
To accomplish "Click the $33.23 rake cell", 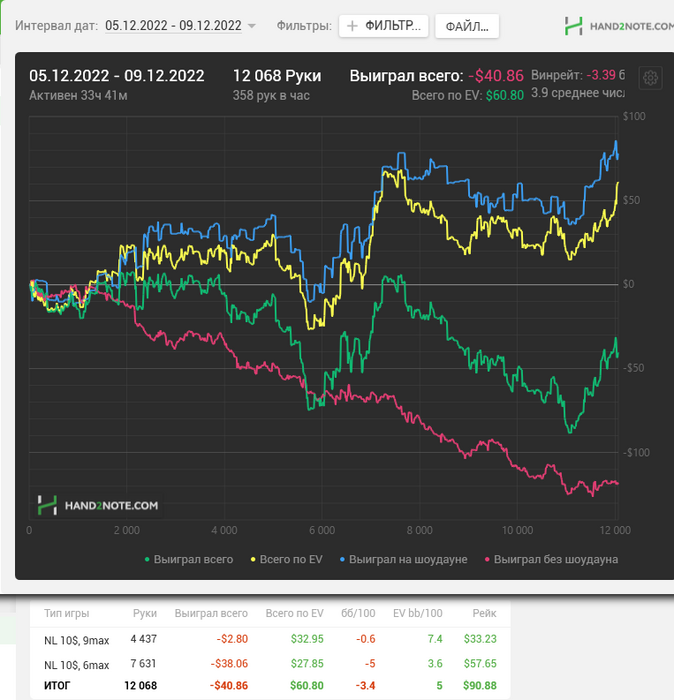I will [x=480, y=639].
